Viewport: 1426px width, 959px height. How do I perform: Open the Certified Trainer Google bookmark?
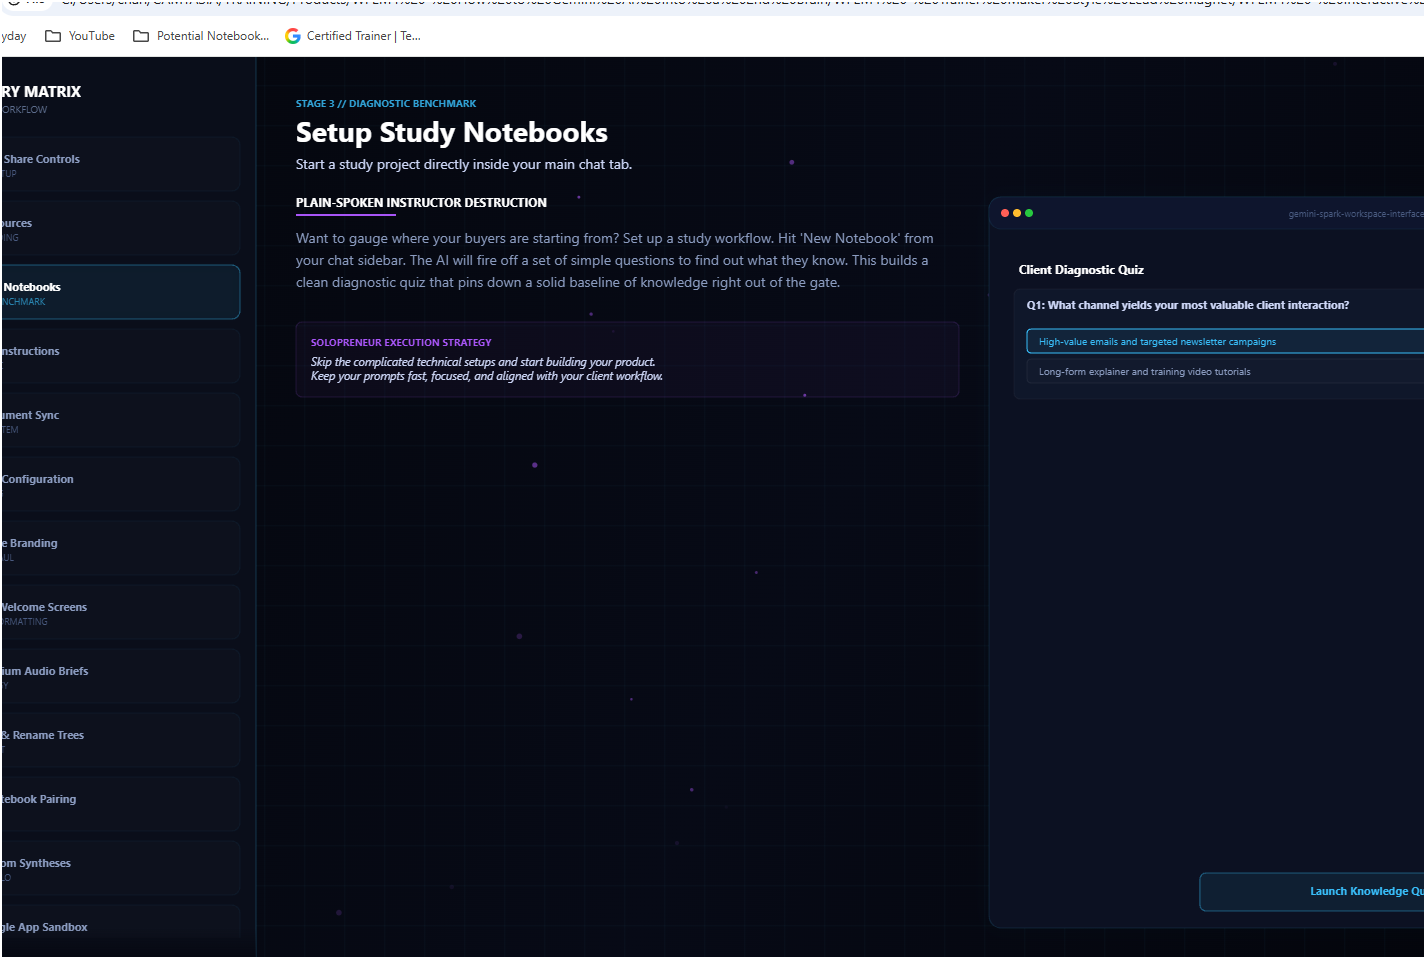click(x=353, y=36)
